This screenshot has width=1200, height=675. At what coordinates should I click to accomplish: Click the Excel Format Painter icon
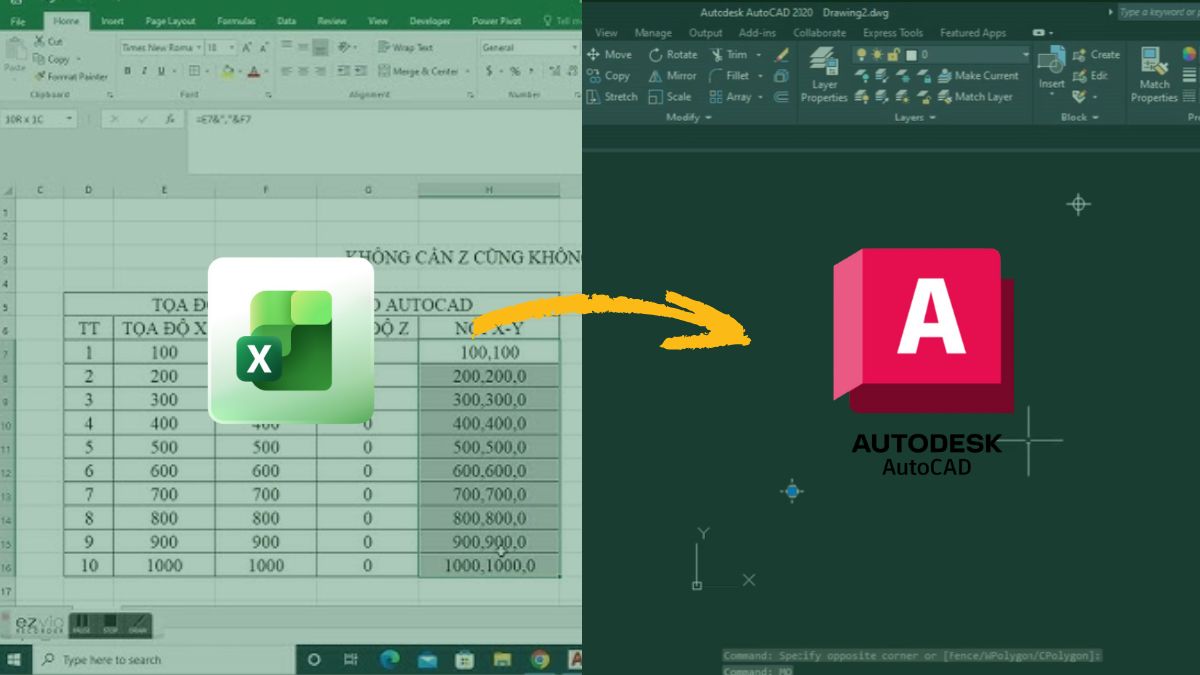[x=40, y=74]
